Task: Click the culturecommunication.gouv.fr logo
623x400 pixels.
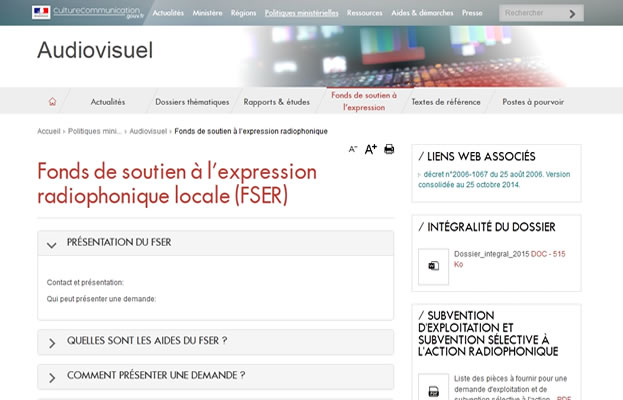Action: coord(88,12)
